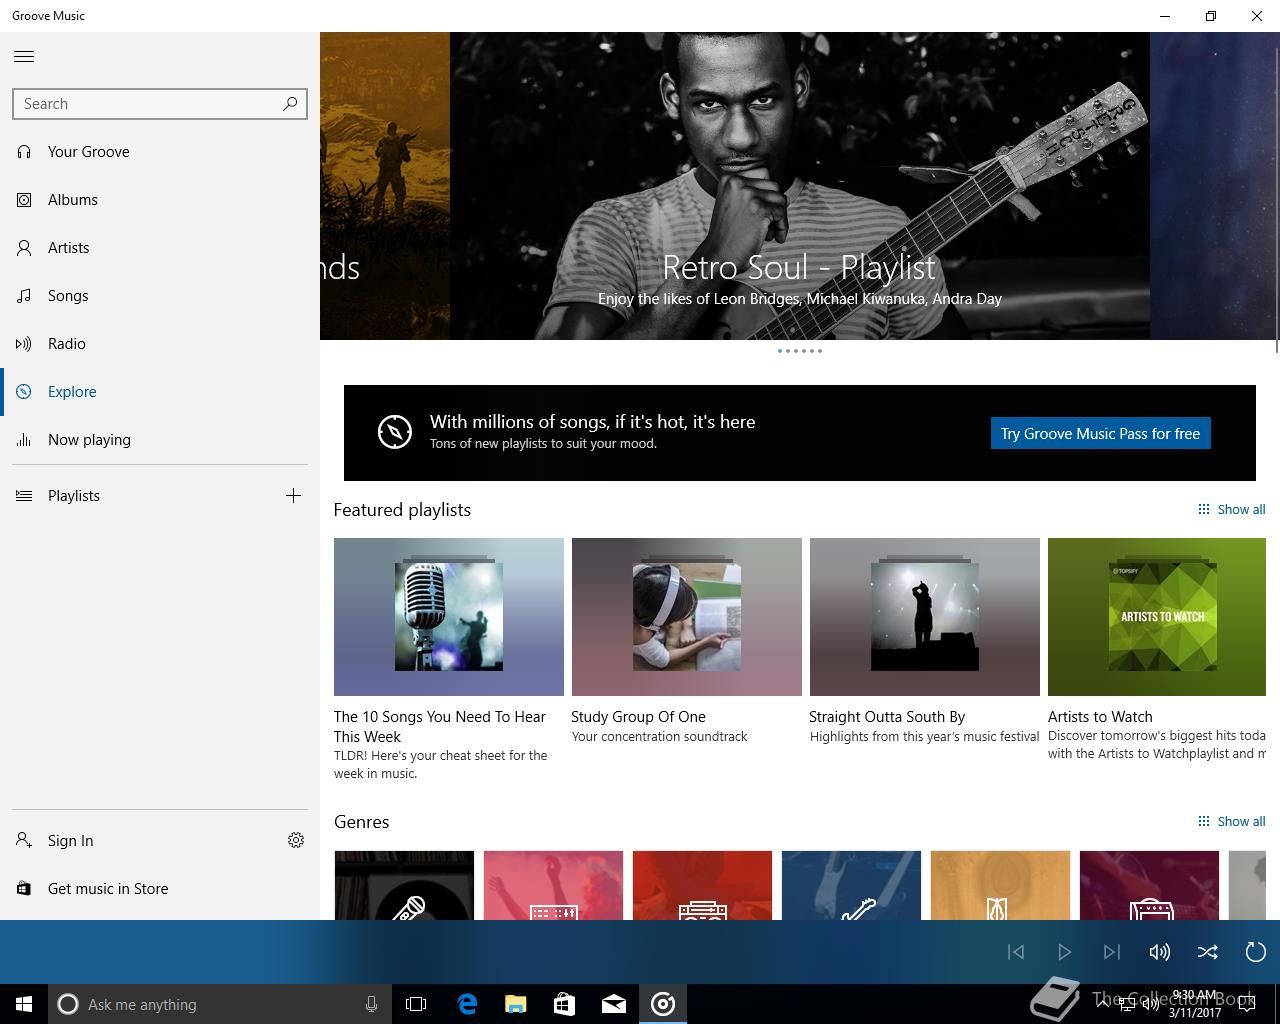Click system tray speaker icon

click(1151, 1004)
